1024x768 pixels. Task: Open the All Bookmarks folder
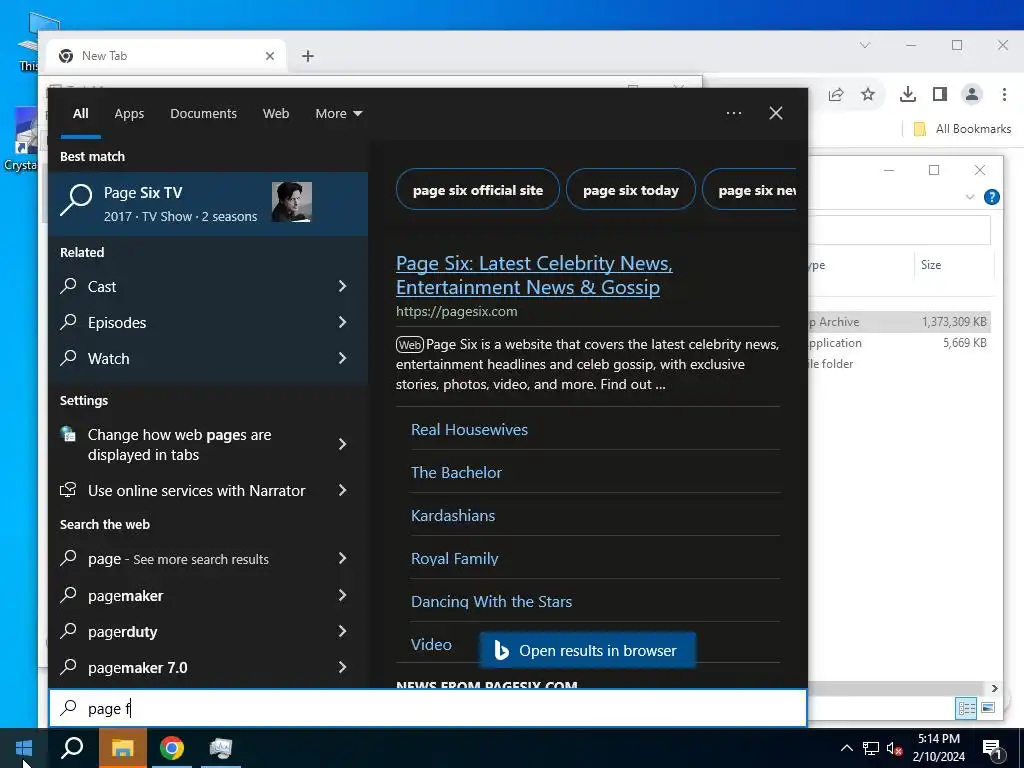click(x=962, y=129)
